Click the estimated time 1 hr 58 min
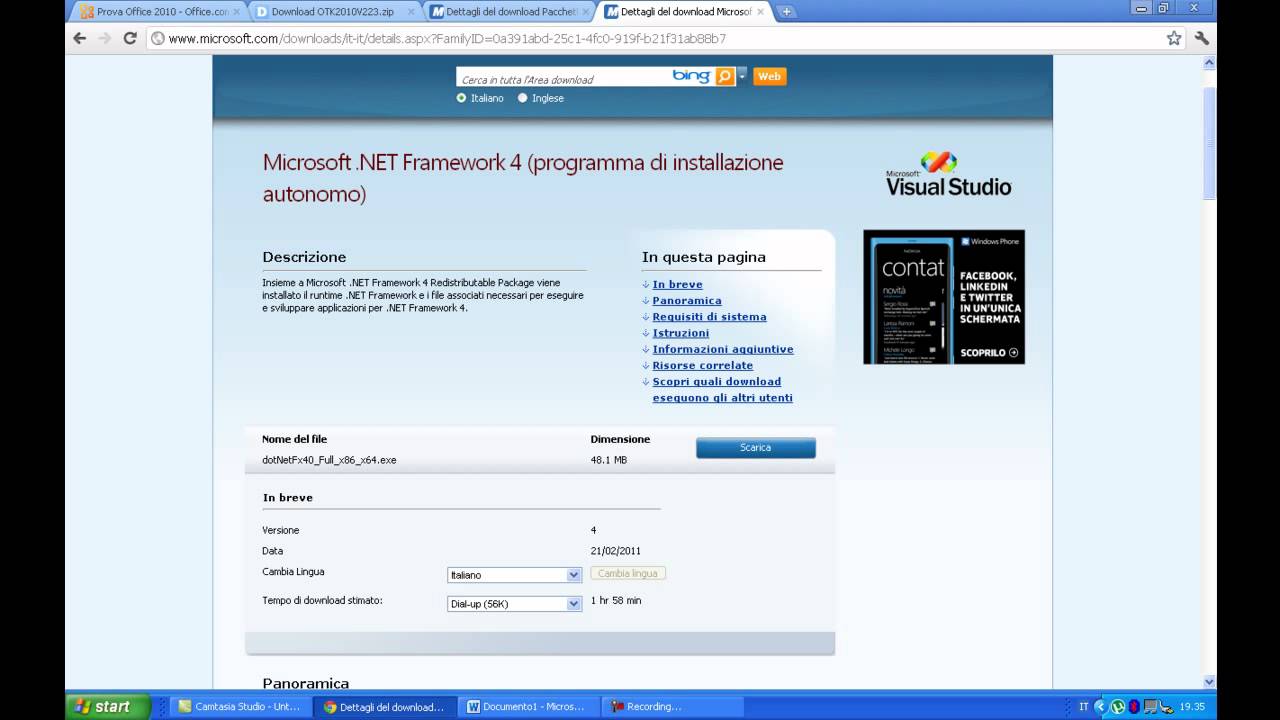The height and width of the screenshot is (720, 1280). (616, 601)
